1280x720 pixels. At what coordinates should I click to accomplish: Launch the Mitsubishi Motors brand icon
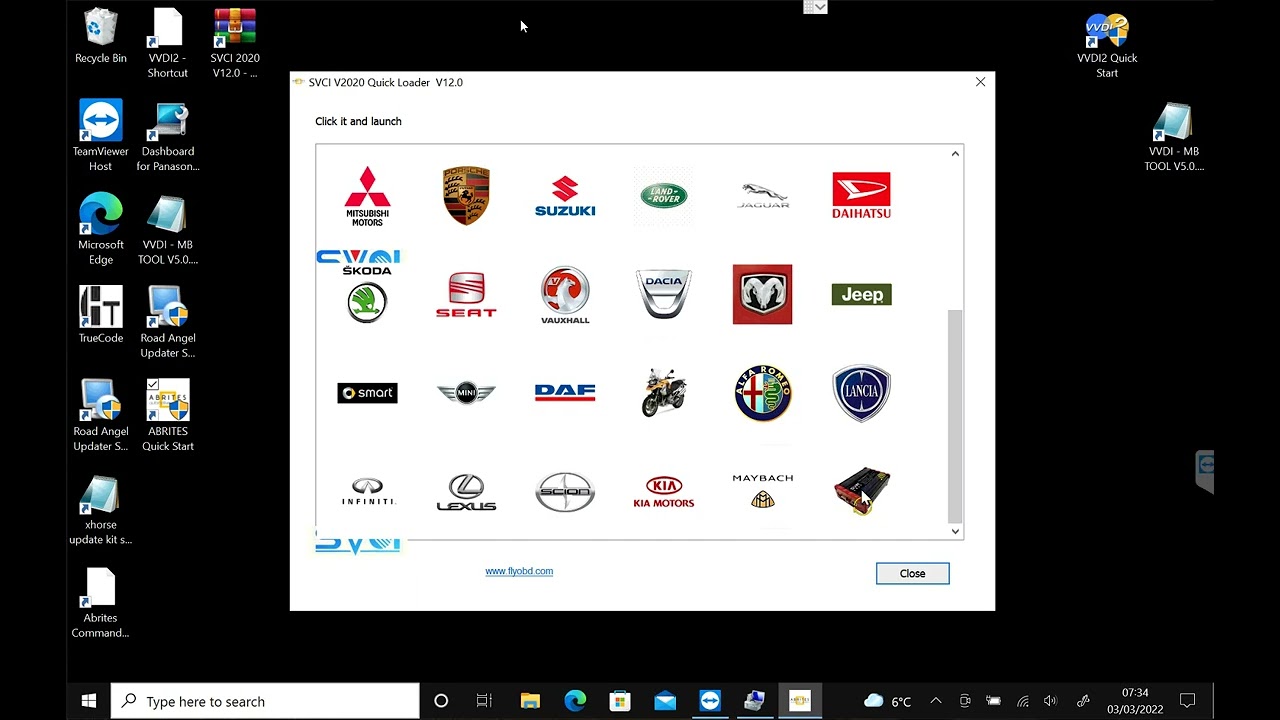pyautogui.click(x=367, y=196)
